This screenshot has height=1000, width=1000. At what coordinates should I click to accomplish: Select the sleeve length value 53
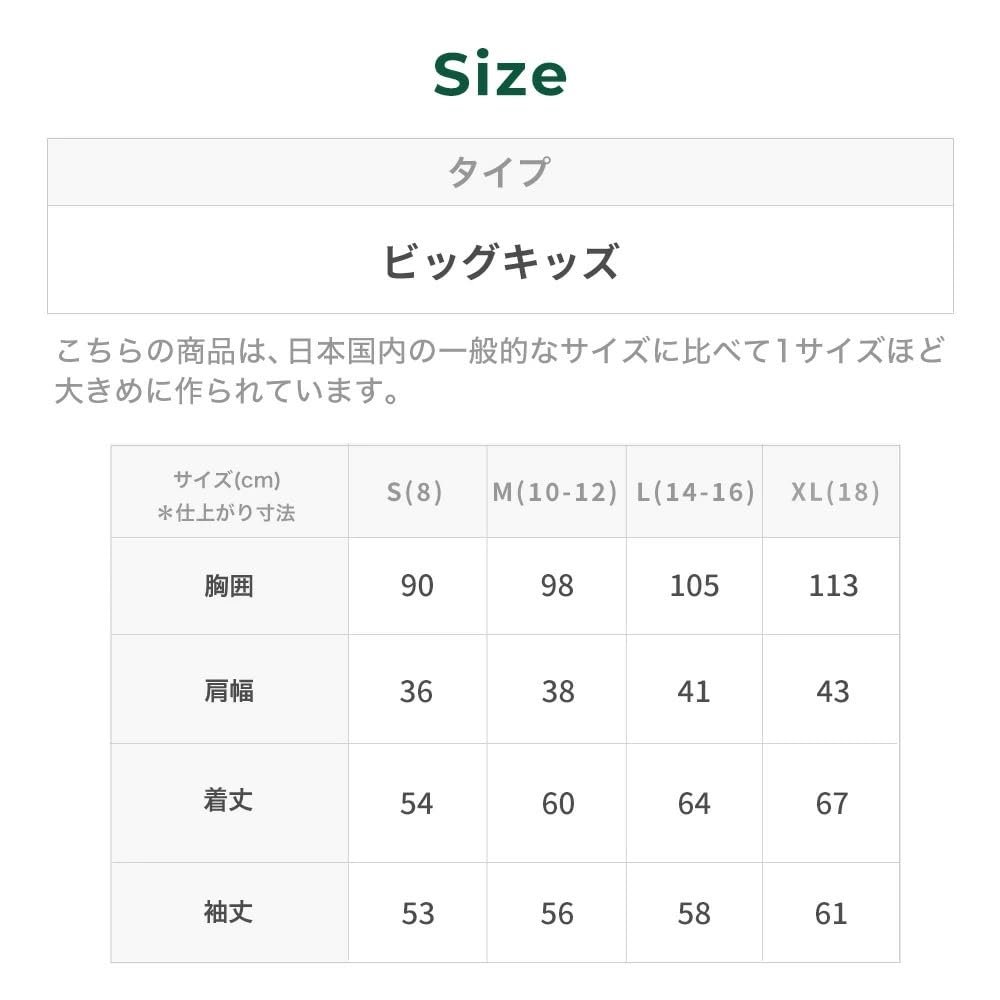tap(417, 913)
